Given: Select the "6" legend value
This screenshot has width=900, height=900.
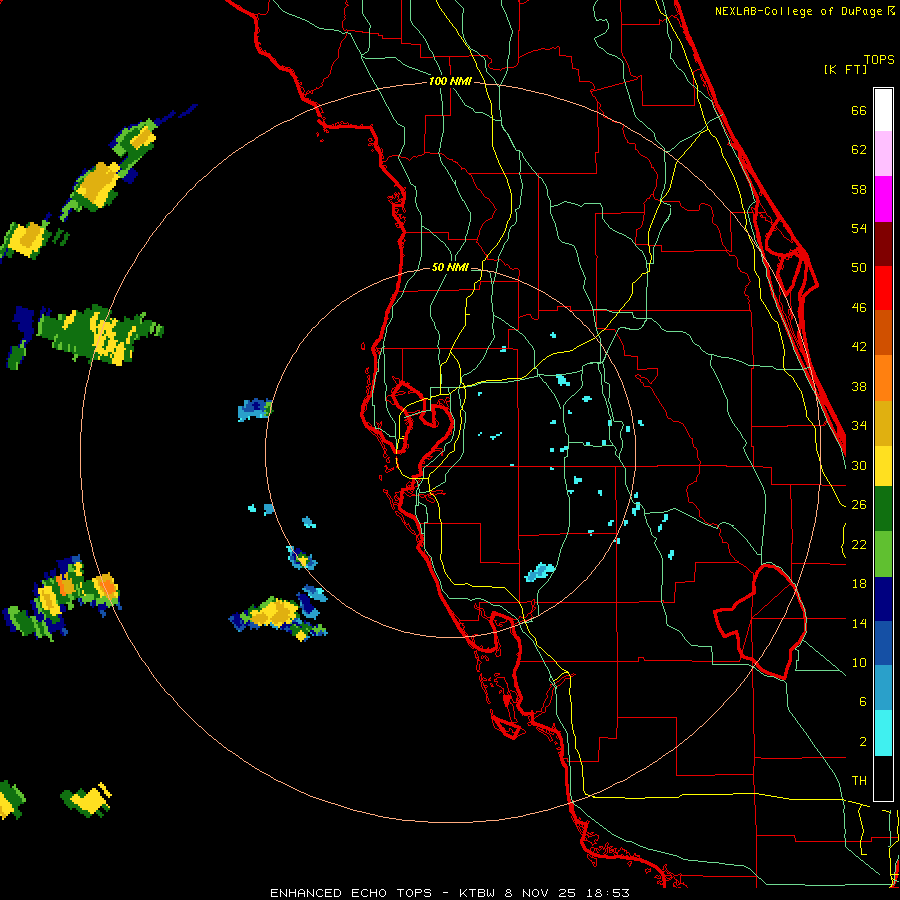Looking at the screenshot, I should point(862,702).
